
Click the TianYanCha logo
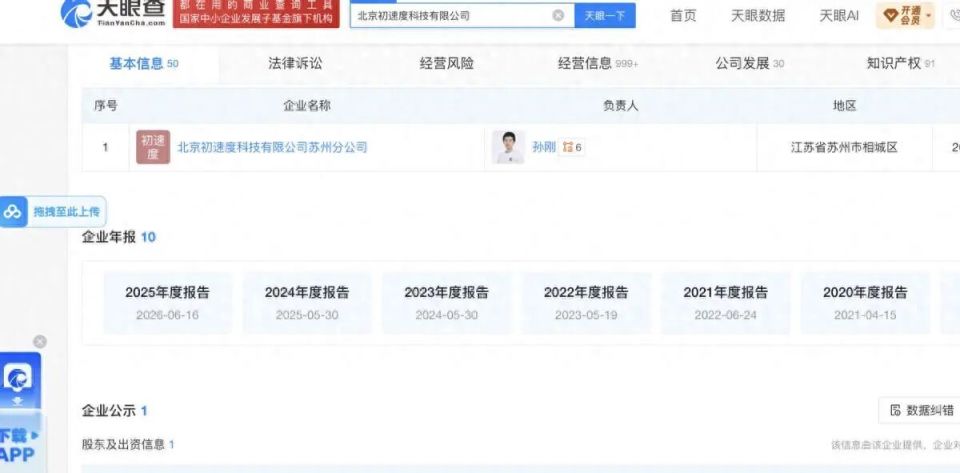[x=113, y=13]
